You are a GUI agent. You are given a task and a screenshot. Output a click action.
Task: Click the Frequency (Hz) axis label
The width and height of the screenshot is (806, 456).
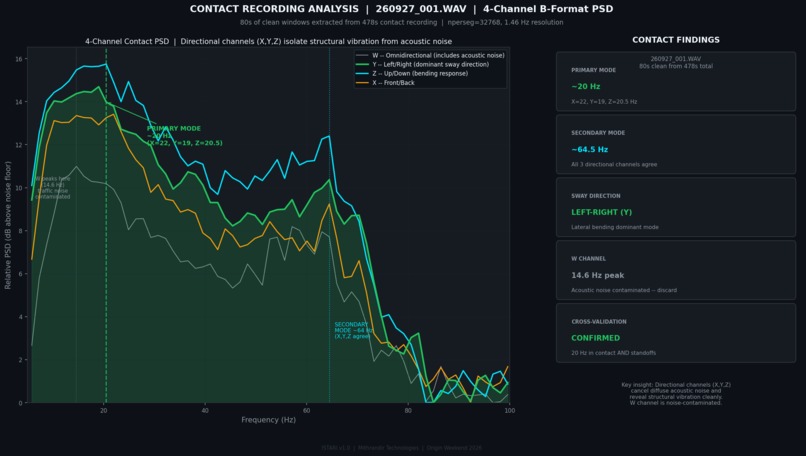point(268,419)
